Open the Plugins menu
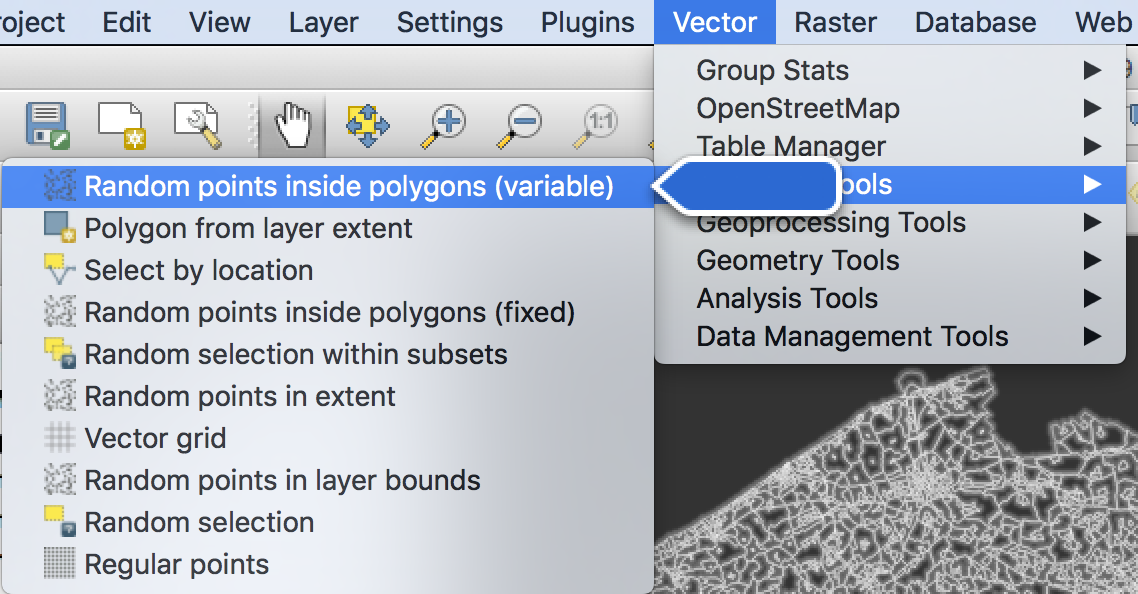This screenshot has width=1138, height=594. 588,23
